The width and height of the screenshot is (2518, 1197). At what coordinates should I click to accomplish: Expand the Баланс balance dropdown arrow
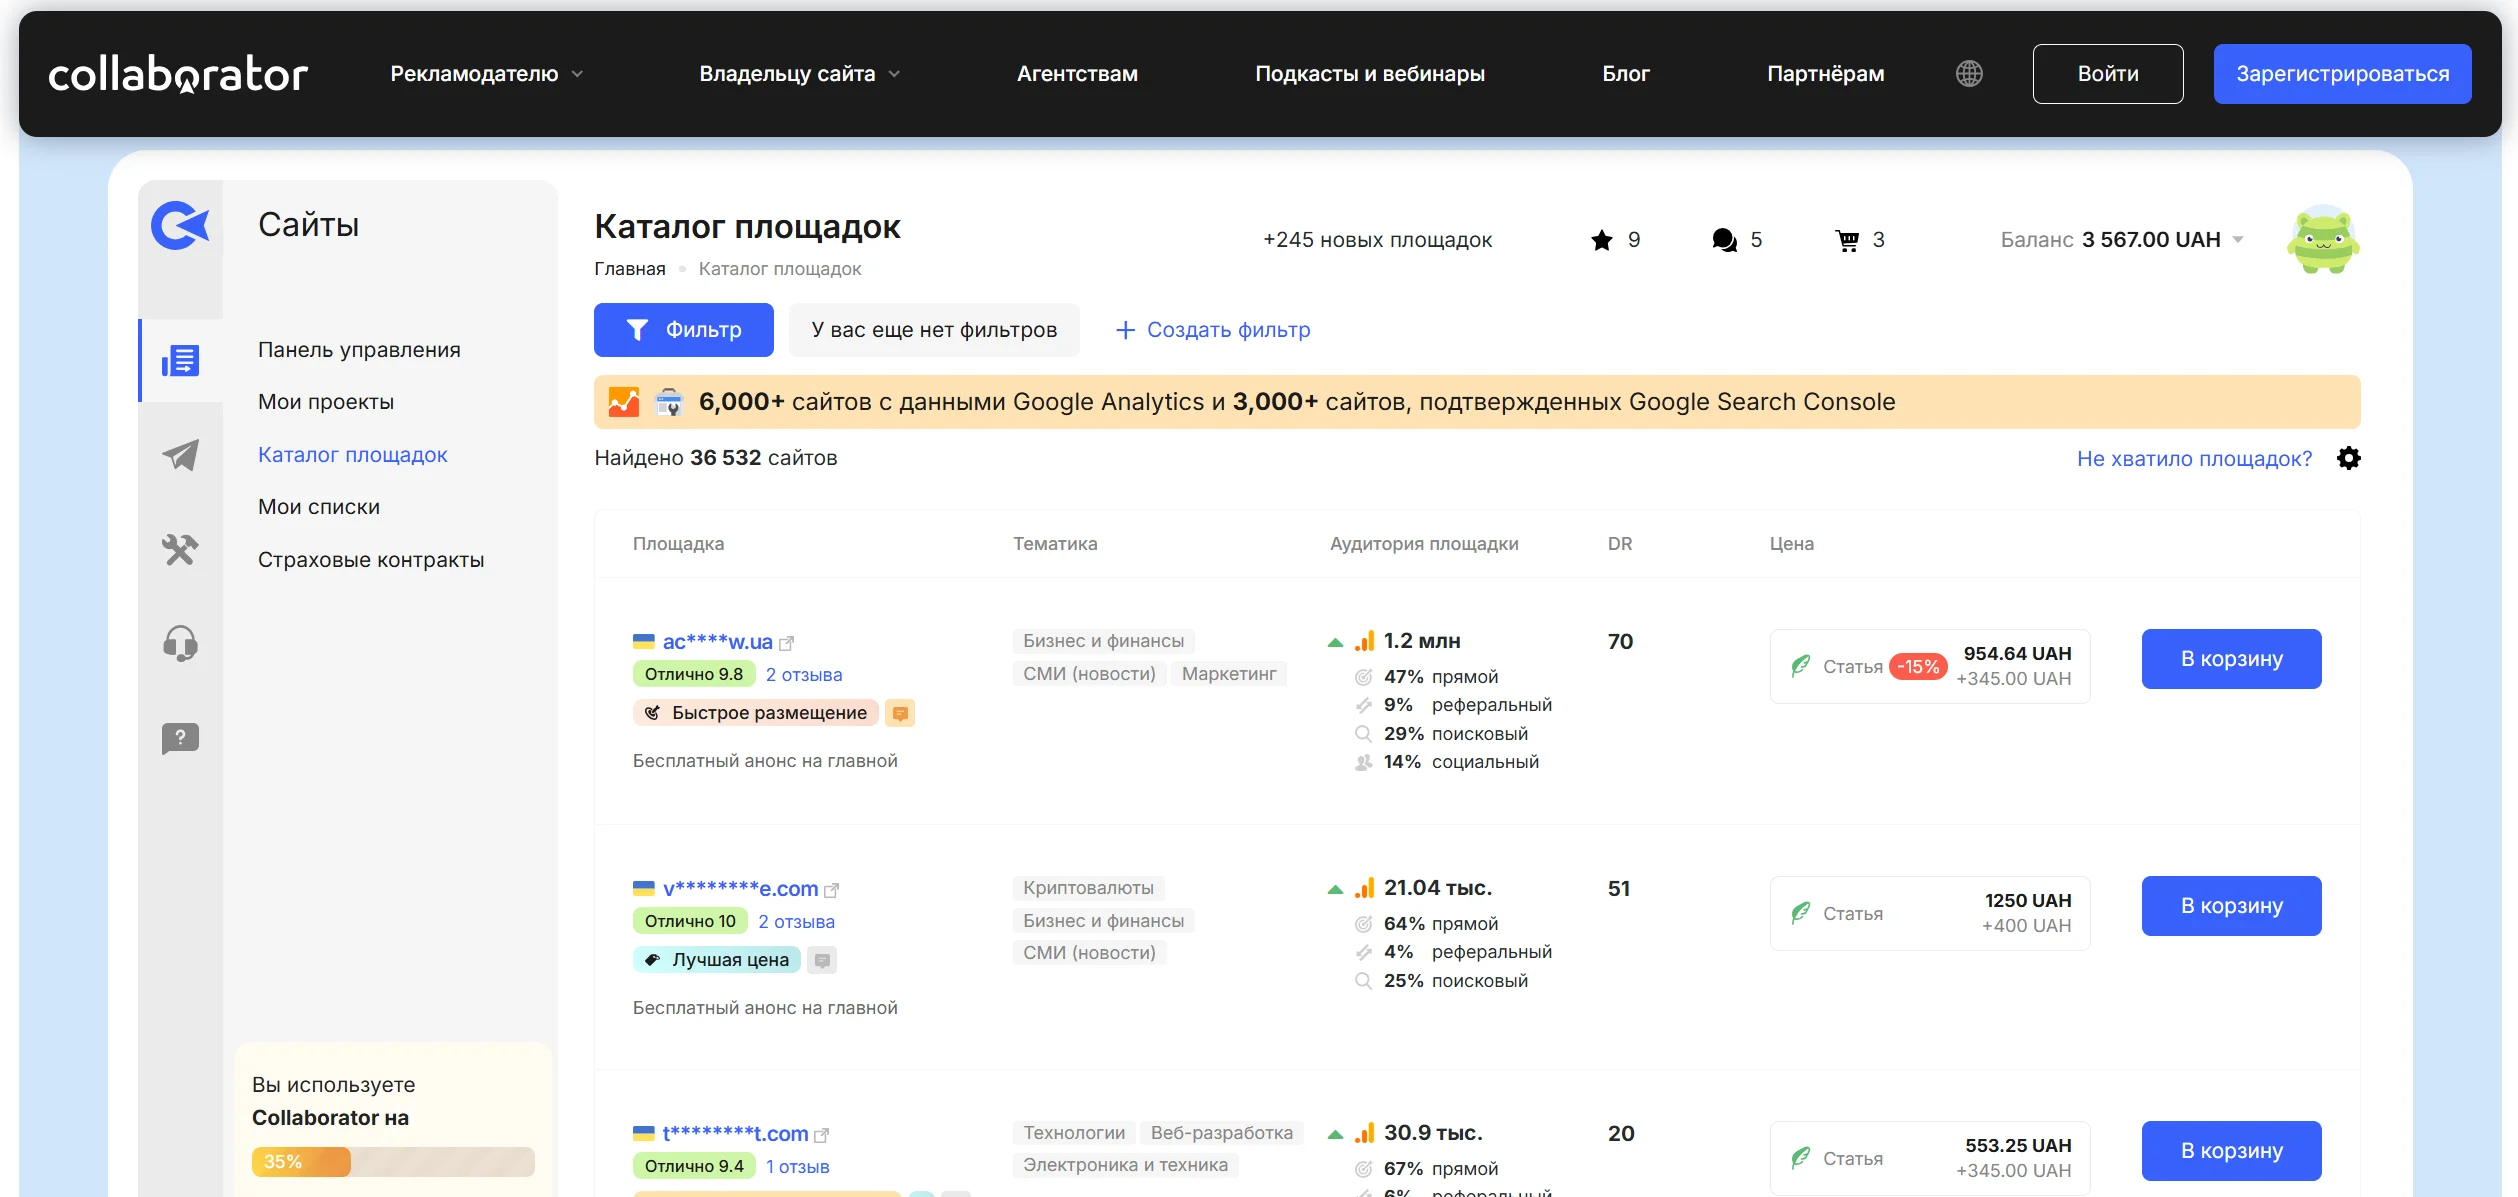[x=2238, y=240]
